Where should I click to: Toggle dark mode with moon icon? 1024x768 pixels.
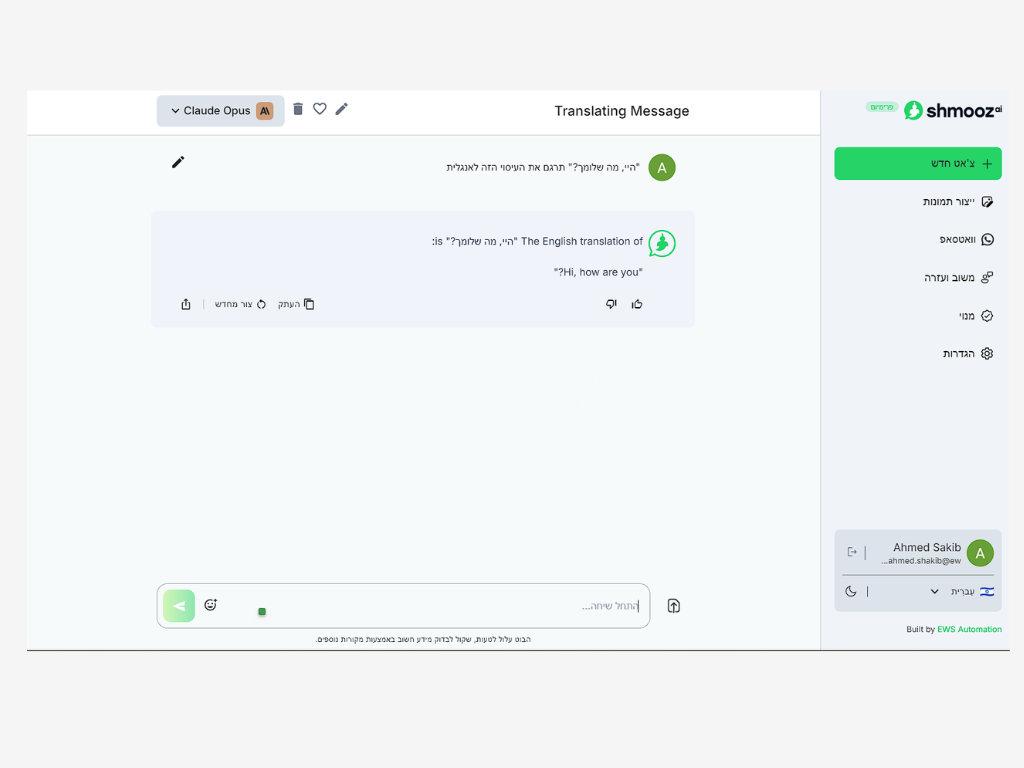tap(850, 592)
